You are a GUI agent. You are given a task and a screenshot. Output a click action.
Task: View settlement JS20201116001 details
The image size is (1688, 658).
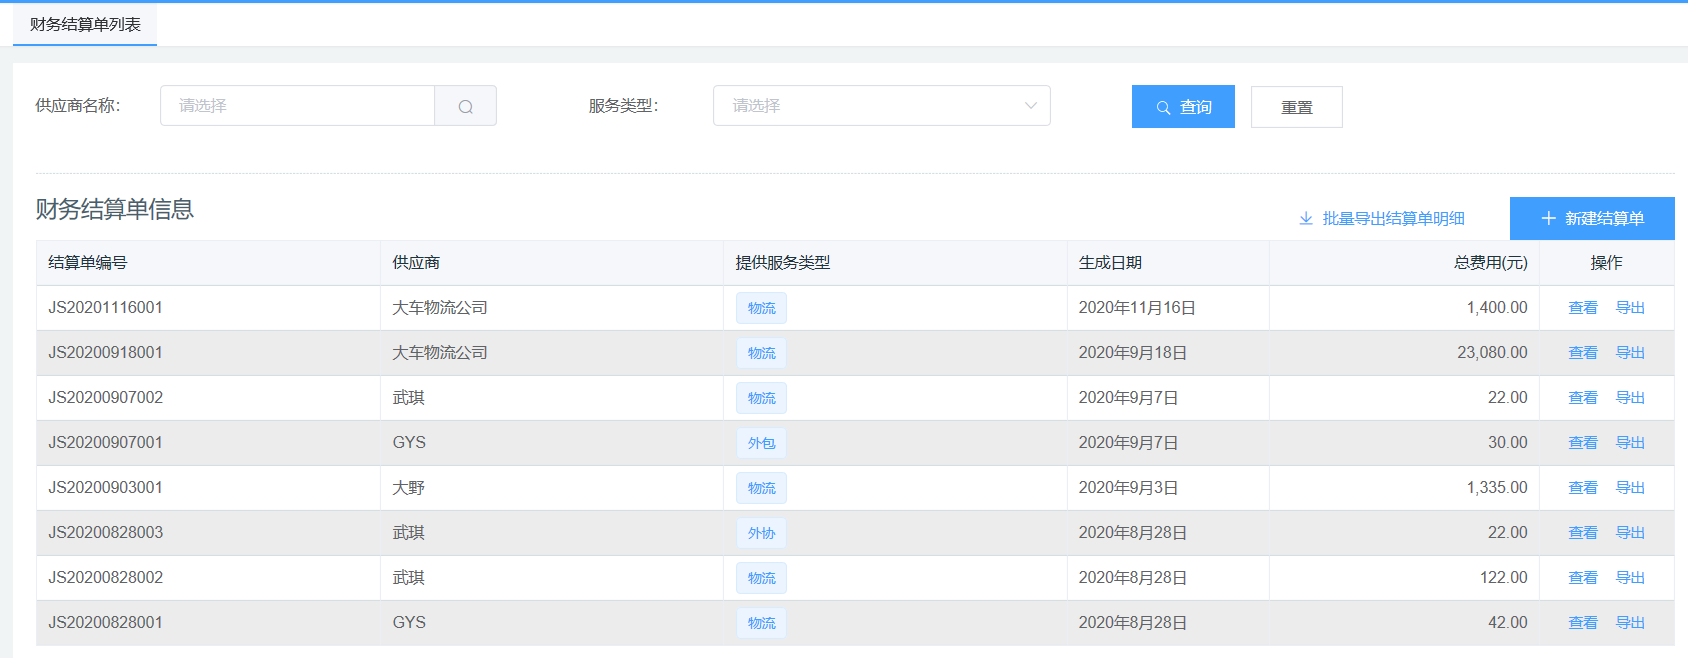pos(1582,308)
